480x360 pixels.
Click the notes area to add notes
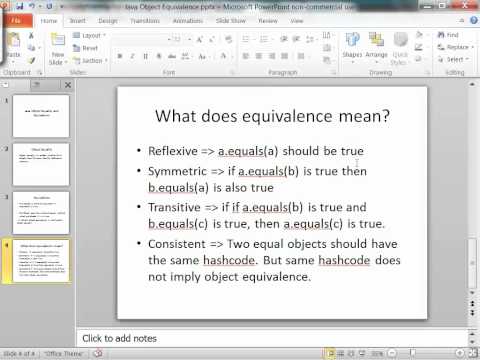273,338
